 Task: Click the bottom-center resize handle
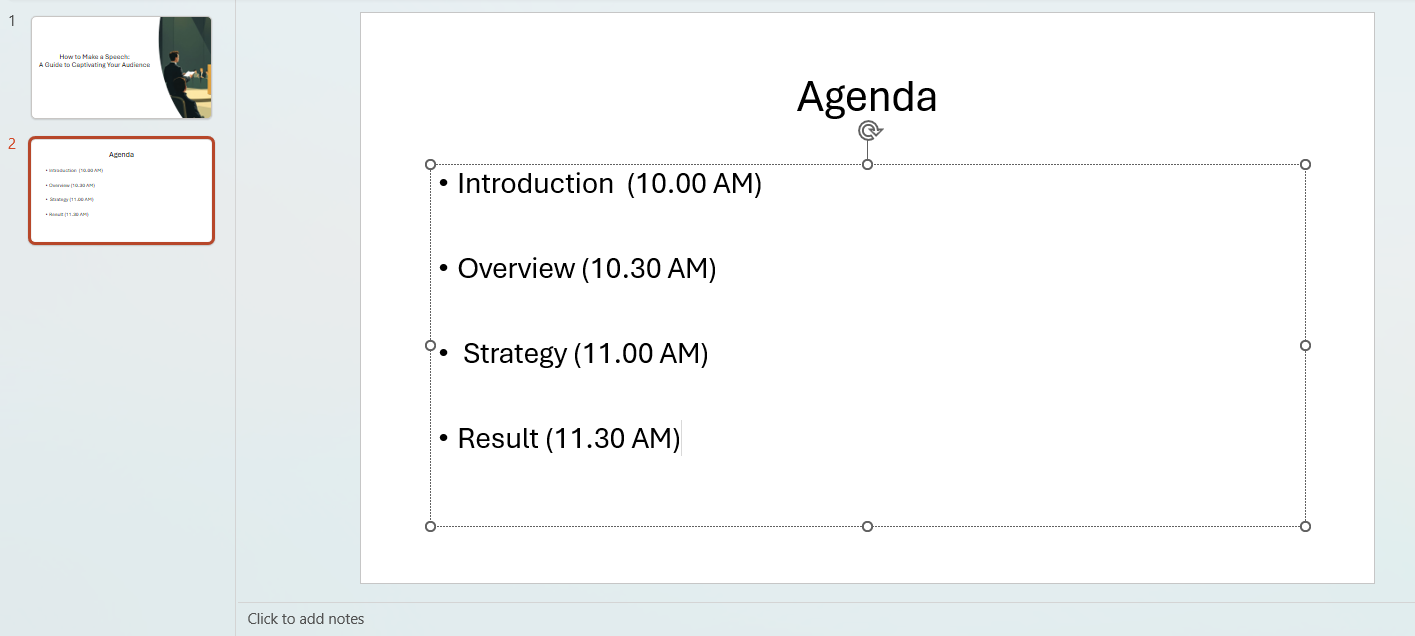tap(868, 524)
